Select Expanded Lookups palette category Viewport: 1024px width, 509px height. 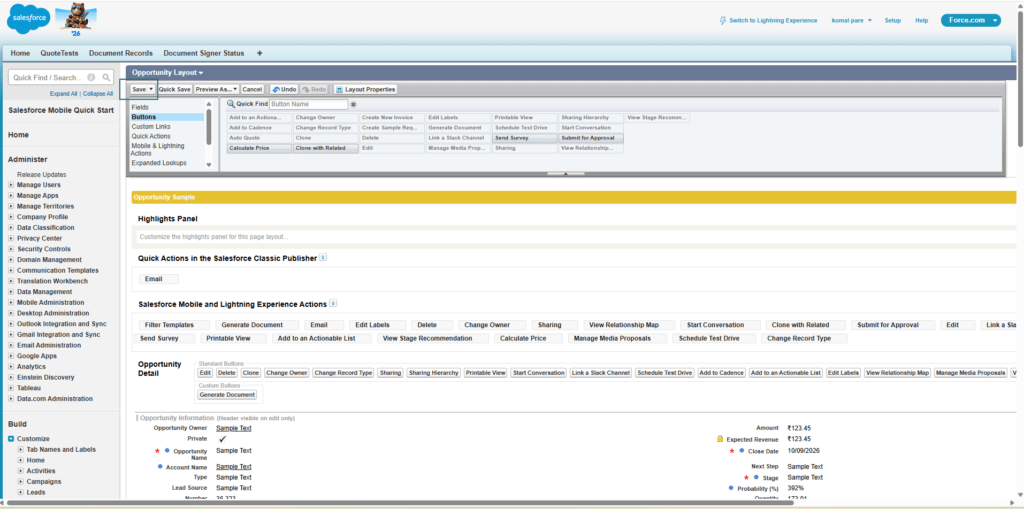pyautogui.click(x=159, y=163)
